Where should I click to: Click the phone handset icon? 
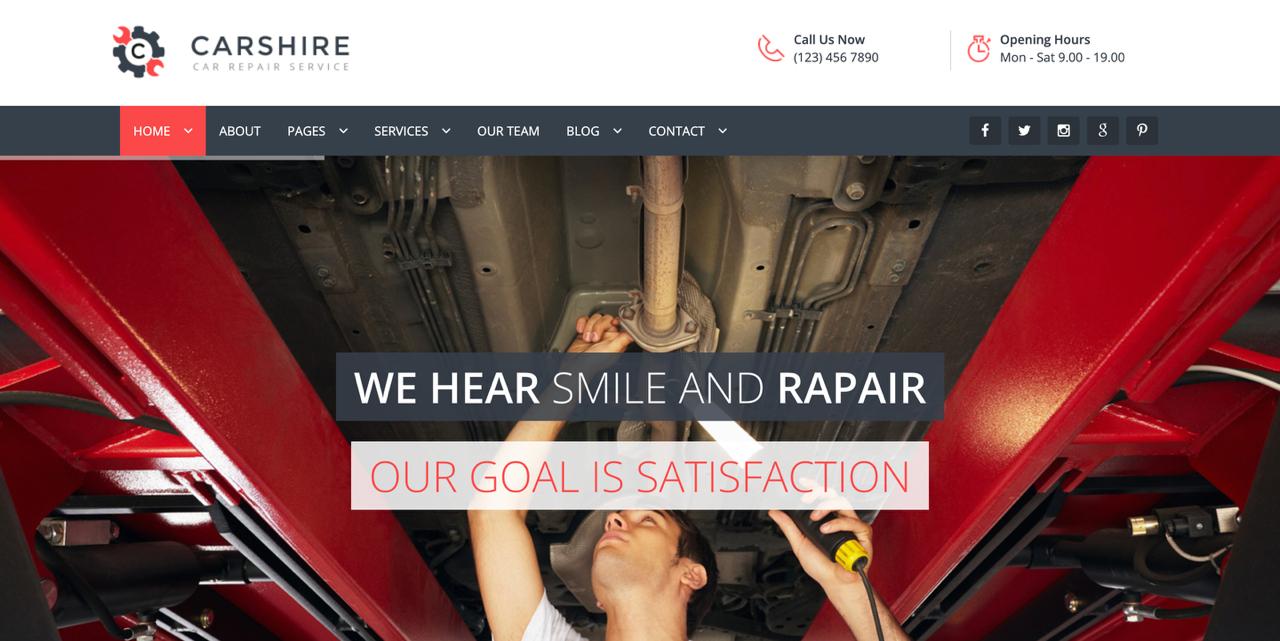770,48
